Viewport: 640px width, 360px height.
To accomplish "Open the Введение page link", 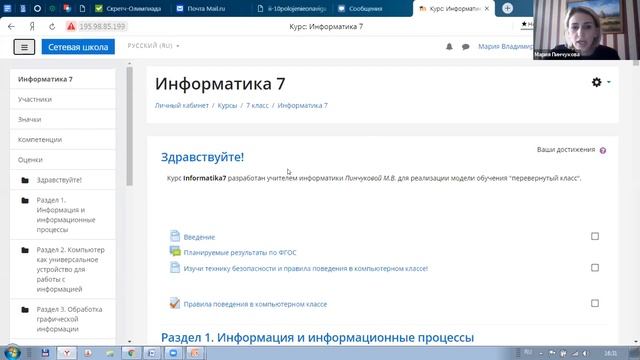I will click(x=199, y=237).
